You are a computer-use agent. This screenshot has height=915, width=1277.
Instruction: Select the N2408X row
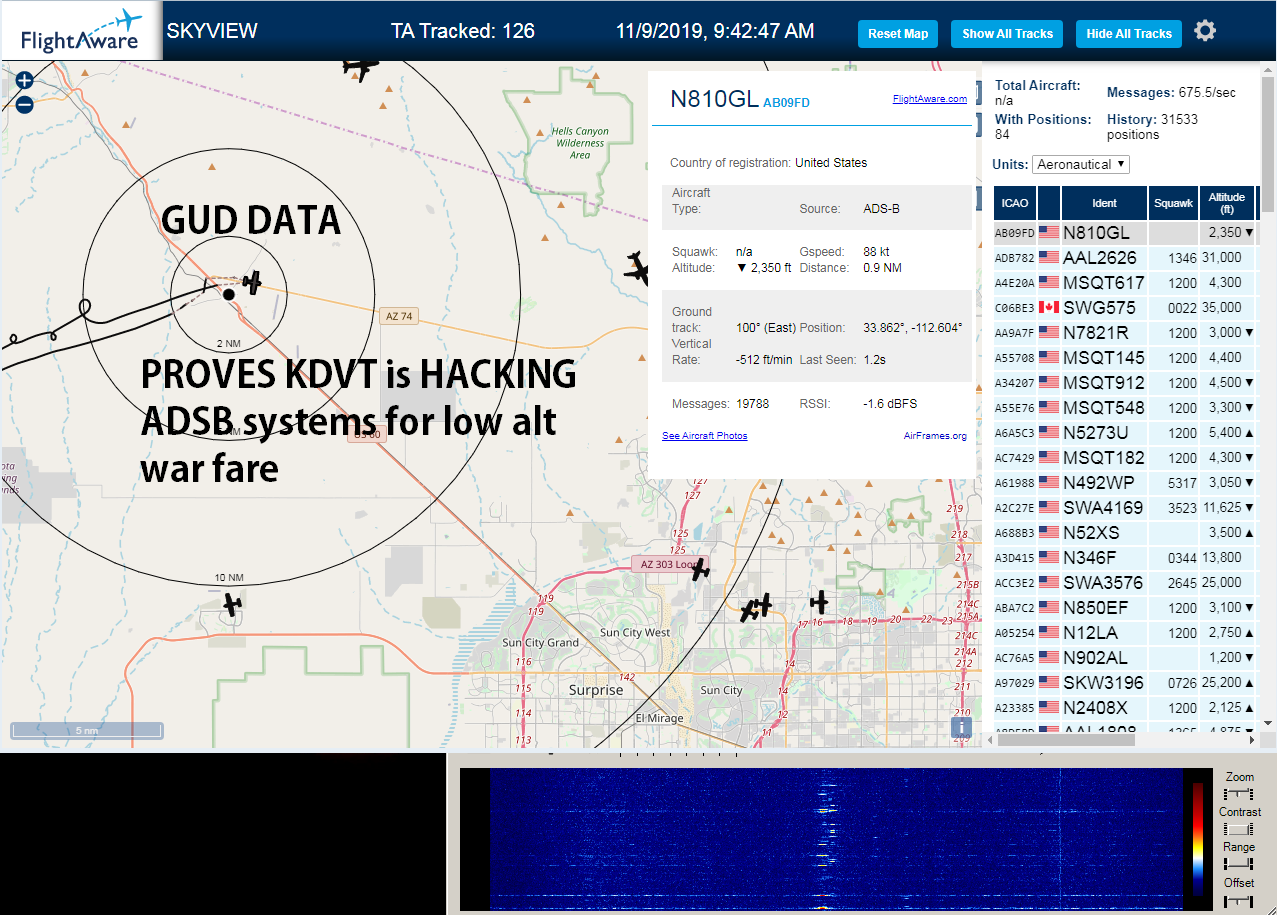pyautogui.click(x=1125, y=708)
